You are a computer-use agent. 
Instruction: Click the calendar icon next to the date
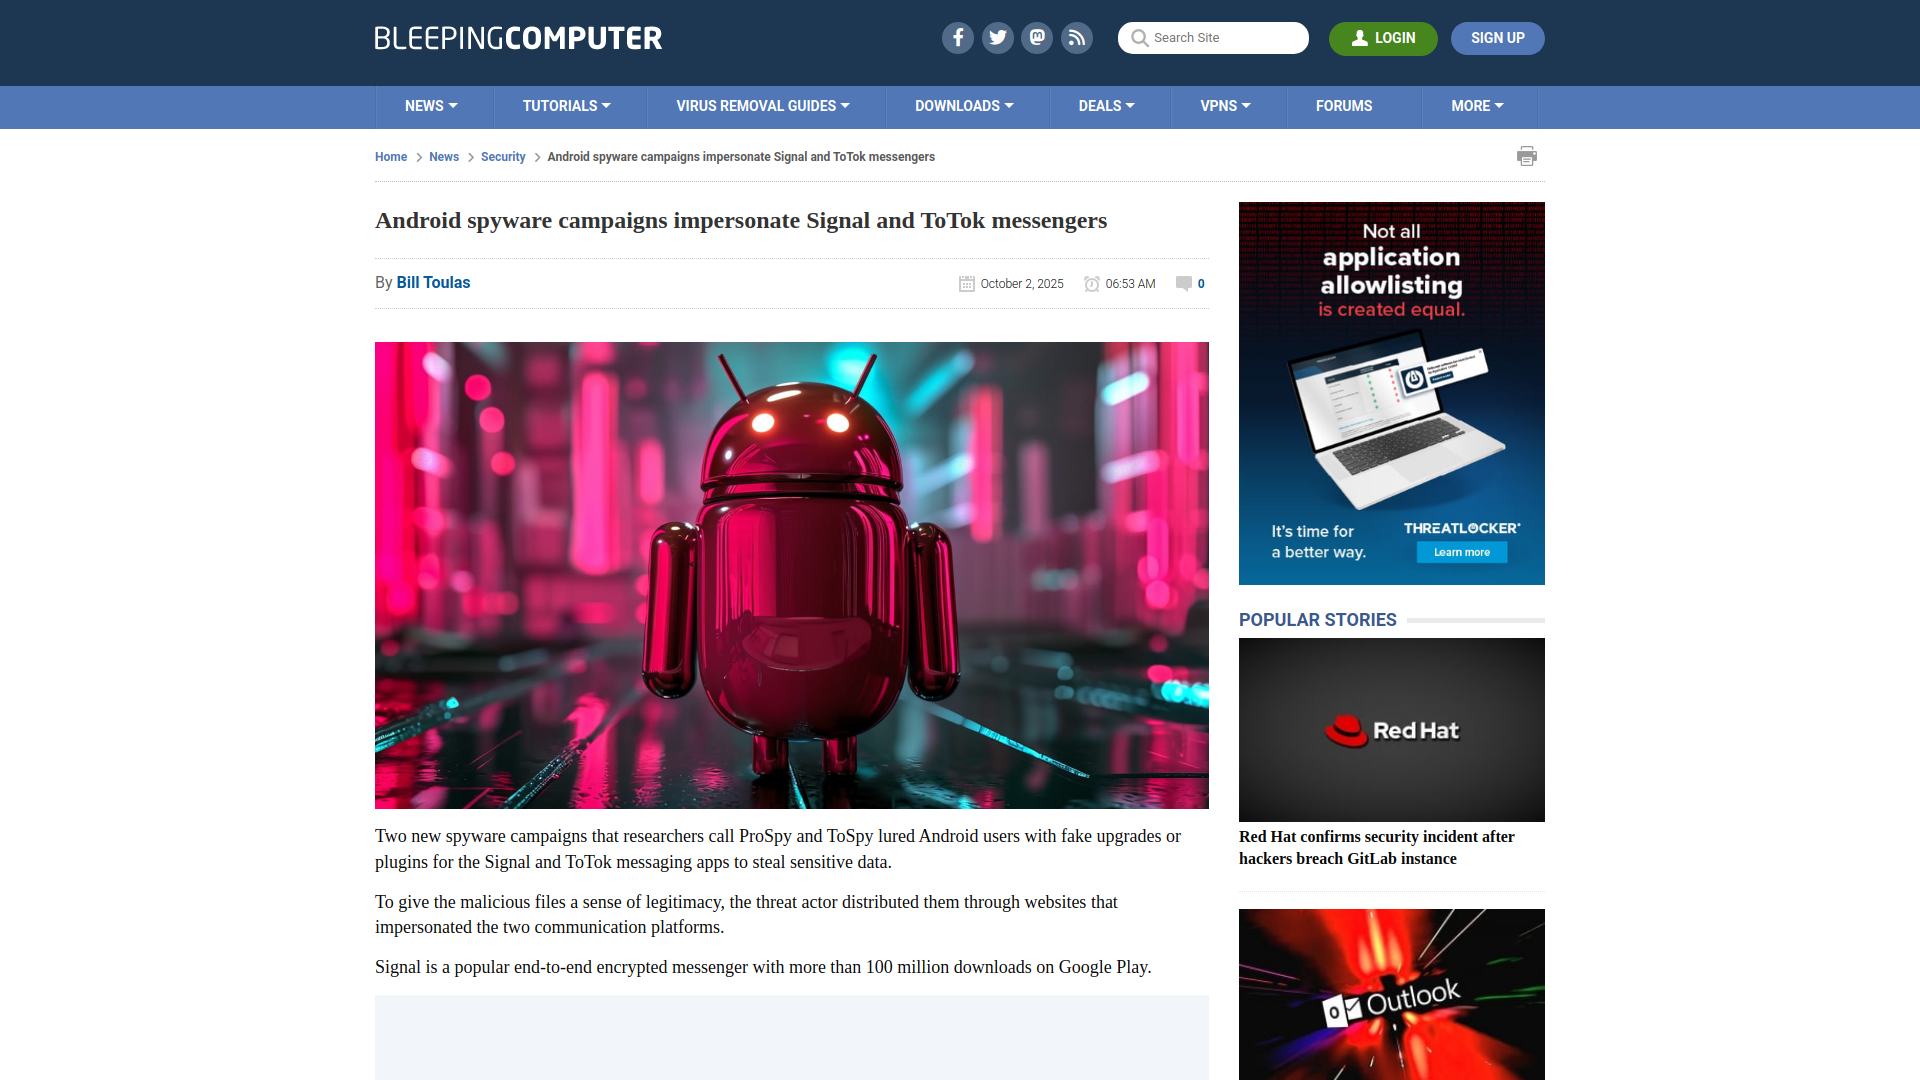coord(966,284)
